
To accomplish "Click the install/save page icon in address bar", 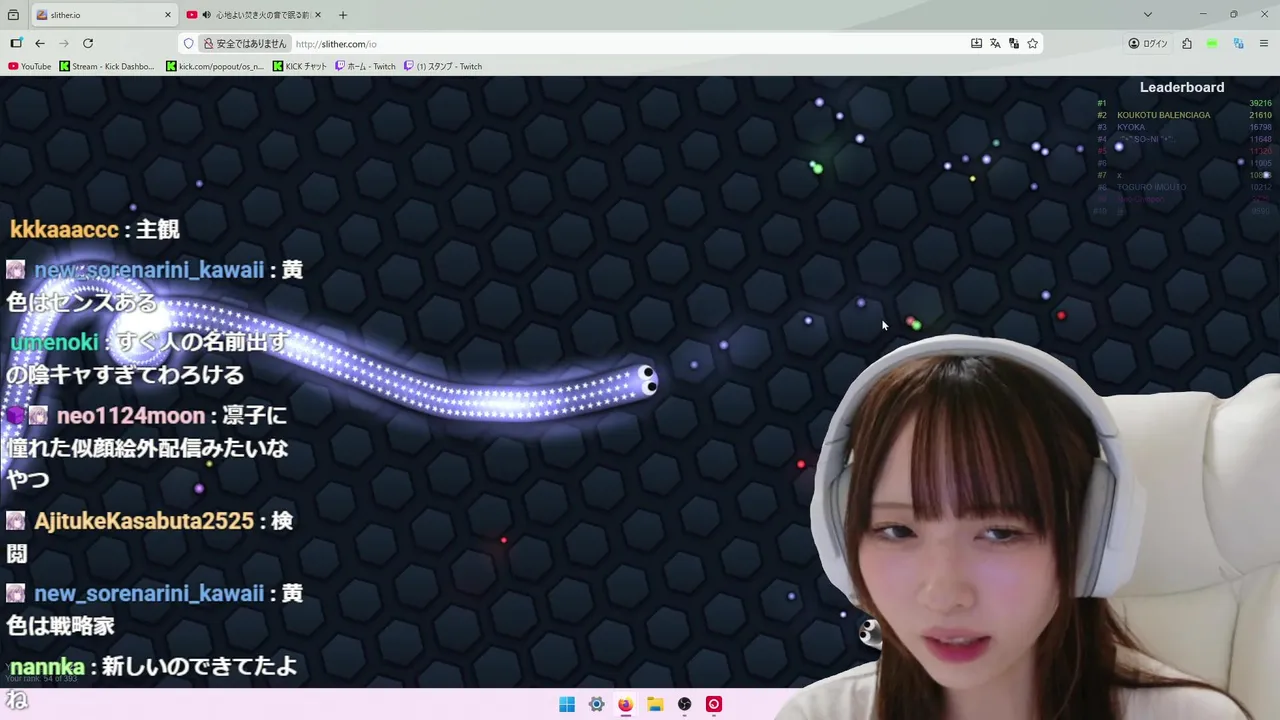I will (x=976, y=44).
